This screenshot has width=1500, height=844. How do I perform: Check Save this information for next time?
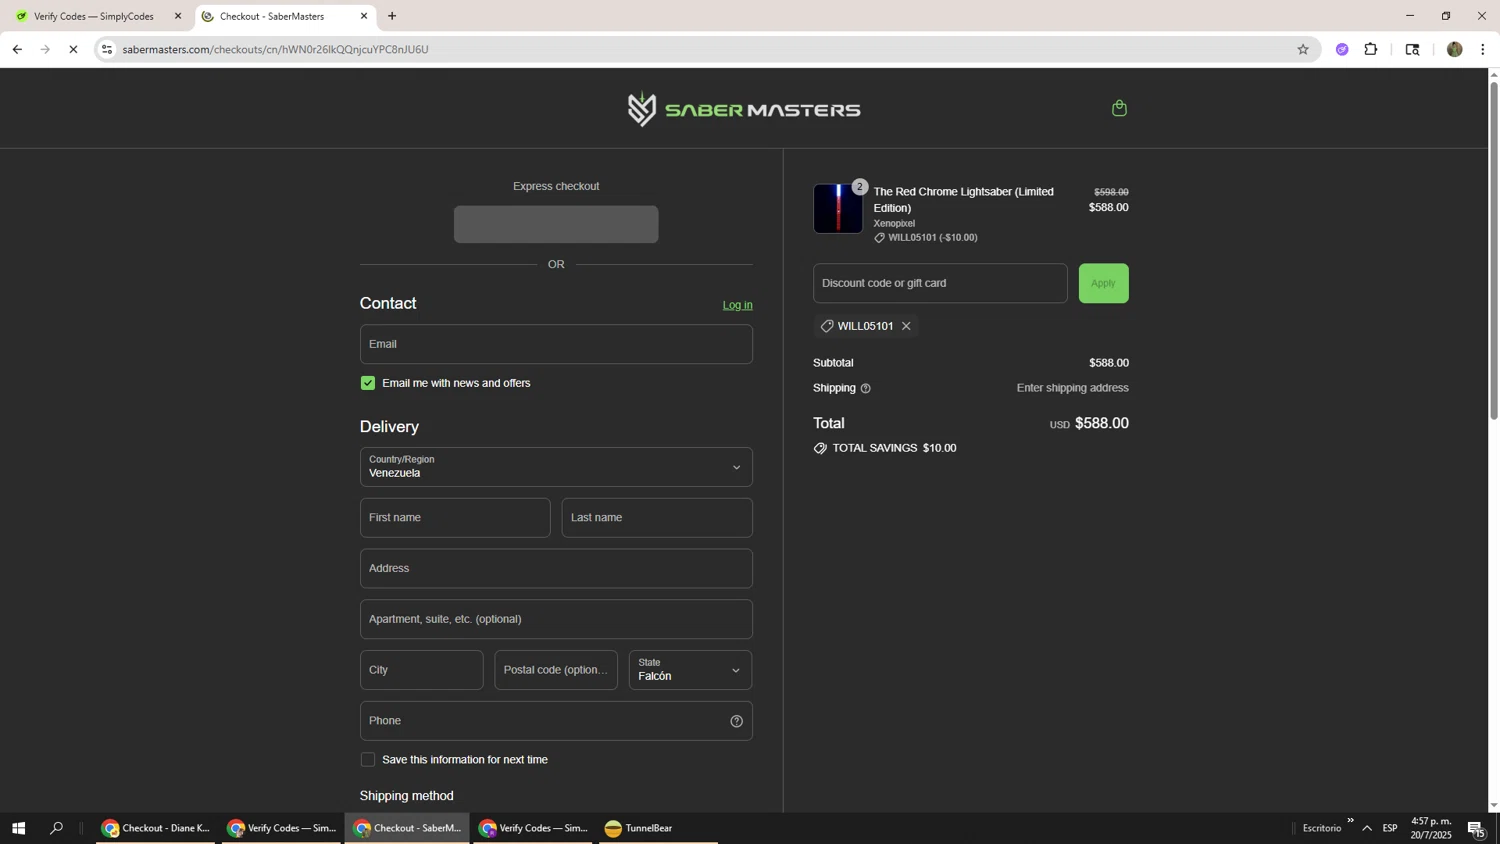(x=368, y=760)
